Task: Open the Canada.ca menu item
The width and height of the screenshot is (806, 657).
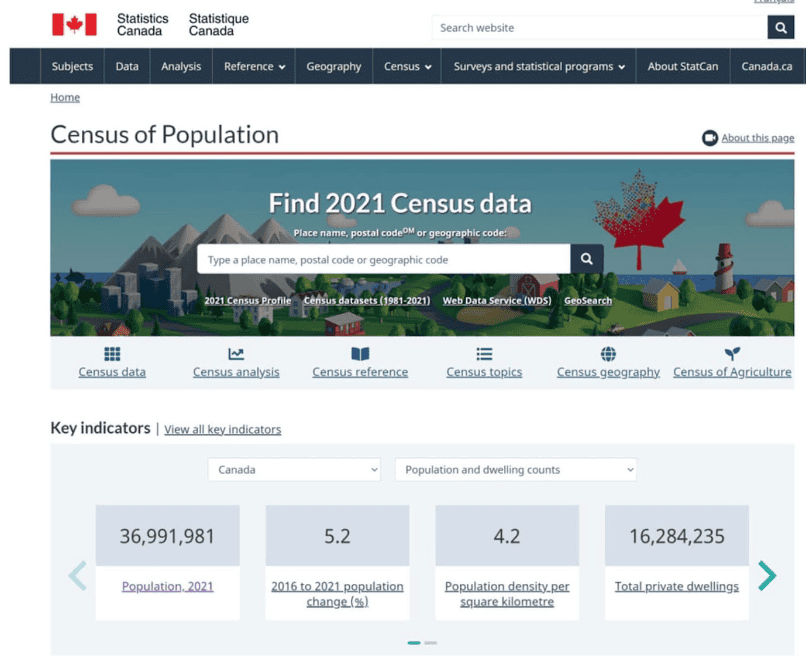Action: point(766,66)
